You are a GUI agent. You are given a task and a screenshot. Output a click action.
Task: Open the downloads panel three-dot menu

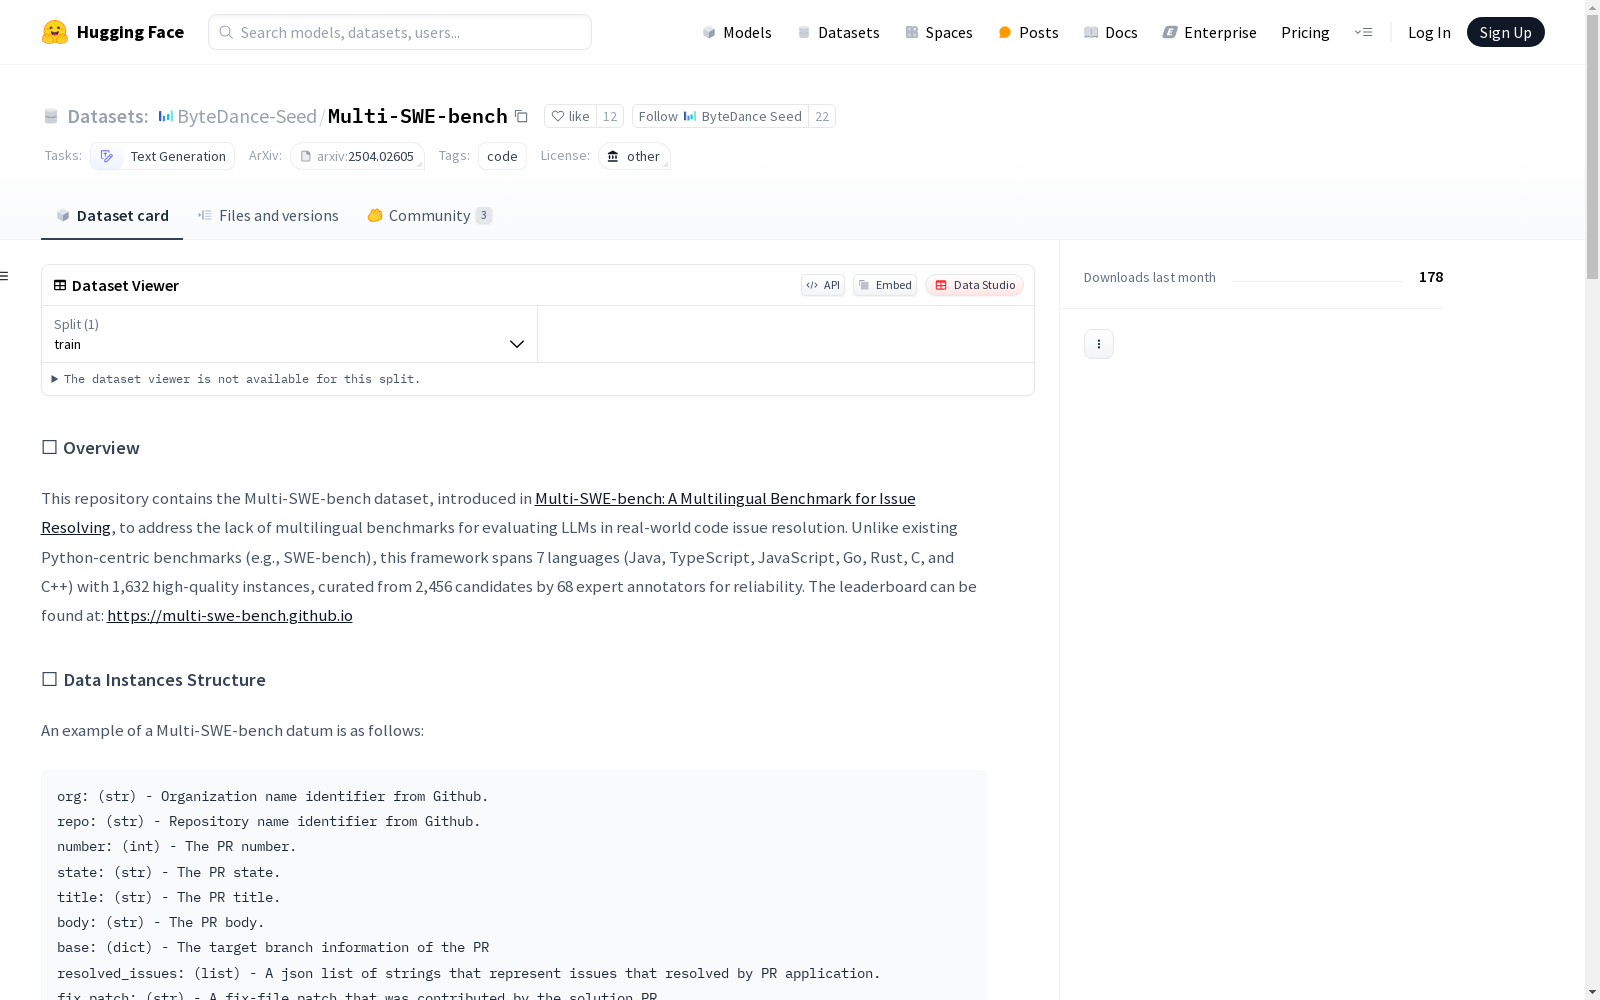click(1099, 344)
